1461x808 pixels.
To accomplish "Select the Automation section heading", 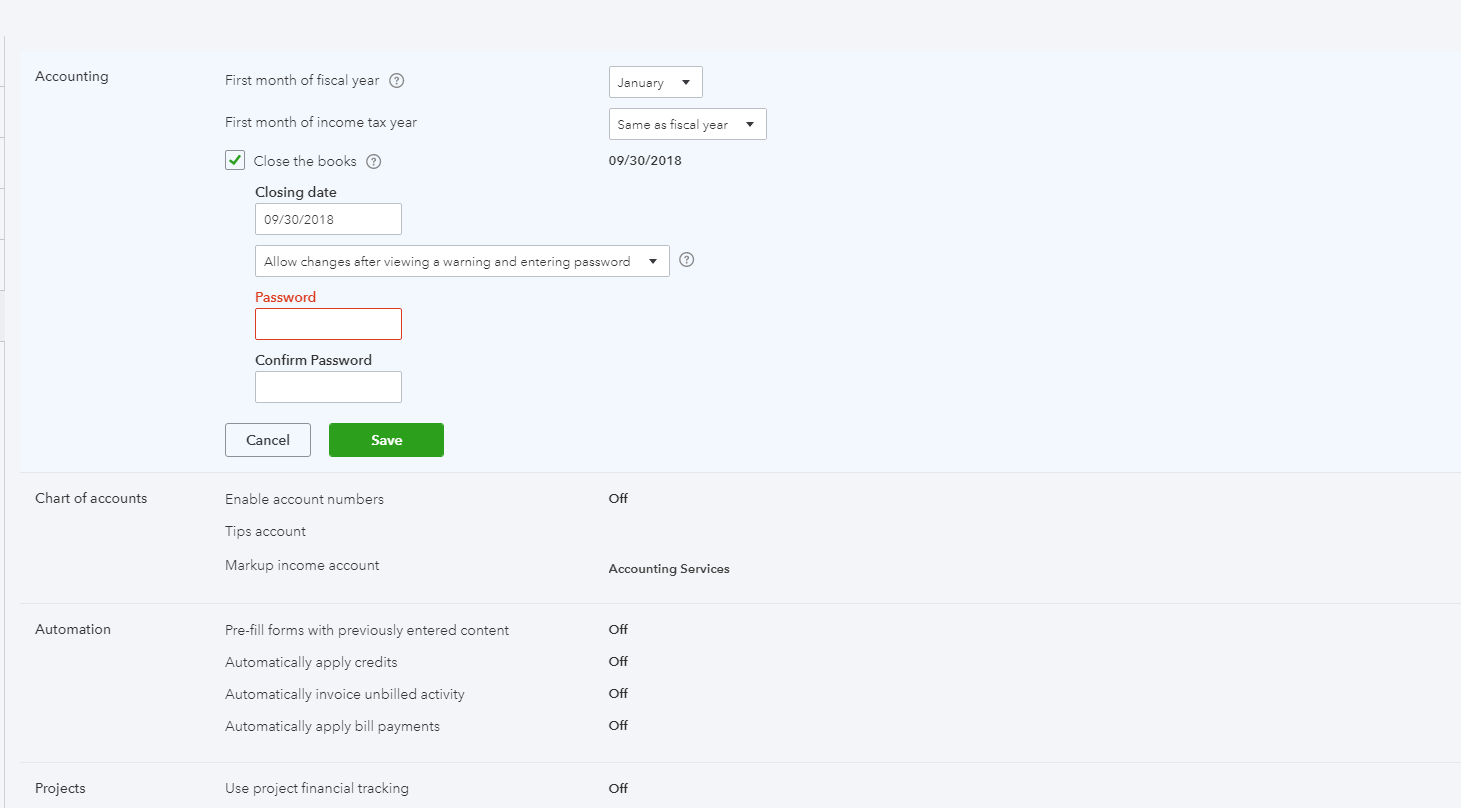I will click(x=73, y=629).
